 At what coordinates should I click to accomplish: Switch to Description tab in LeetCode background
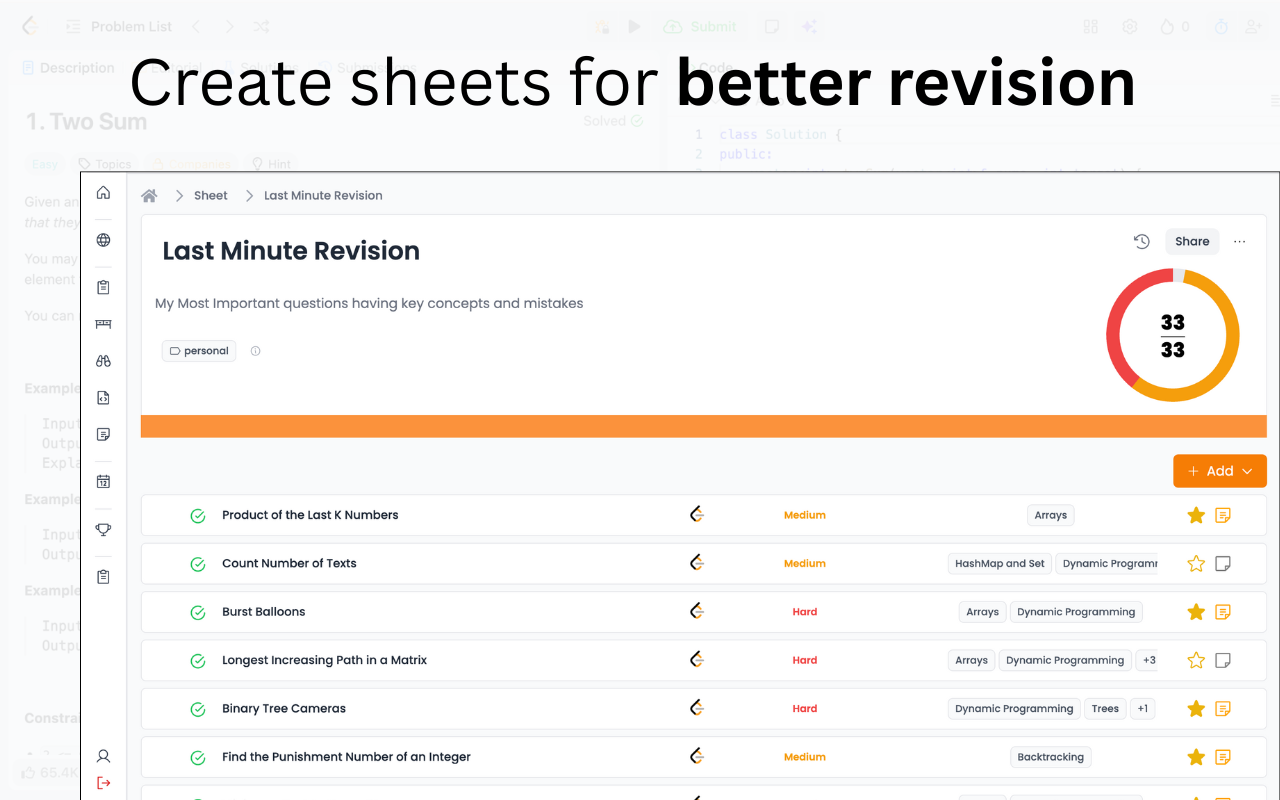(x=69, y=68)
